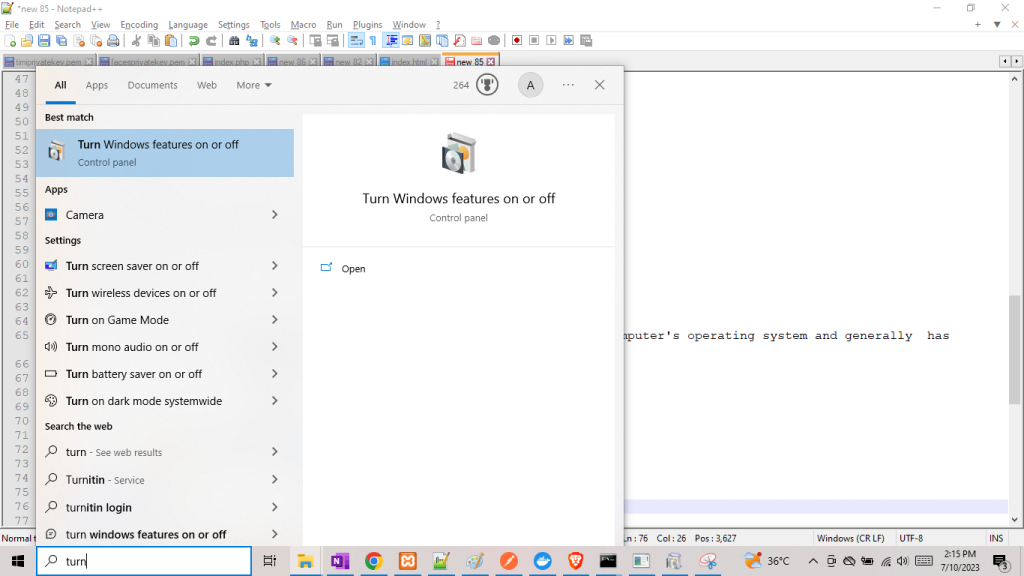Click Open for Turn Windows features
Viewport: 1024px width, 576px height.
353,269
